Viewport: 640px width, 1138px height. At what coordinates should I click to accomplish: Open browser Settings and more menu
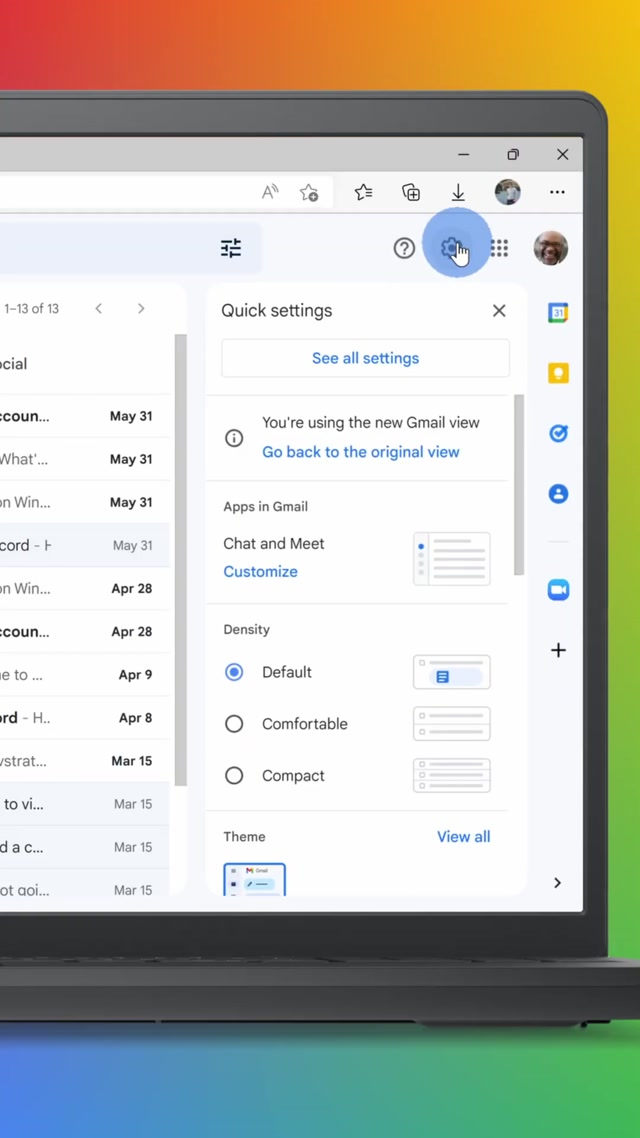[x=557, y=192]
